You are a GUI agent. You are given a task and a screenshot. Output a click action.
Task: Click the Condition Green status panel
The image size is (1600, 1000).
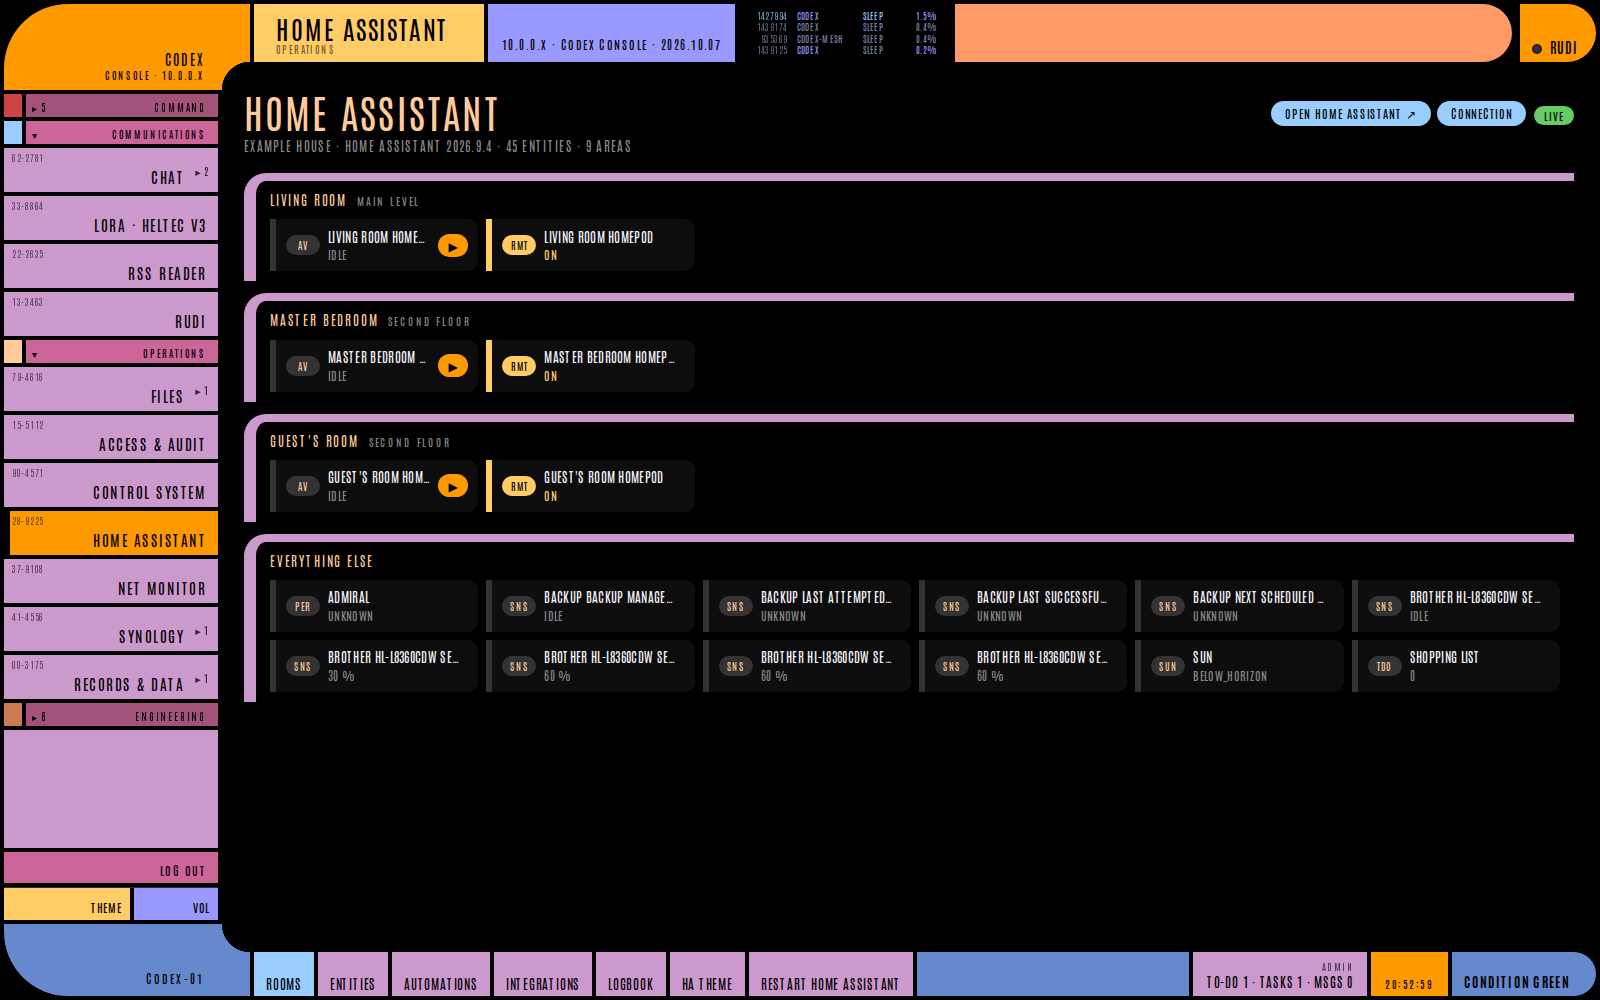pyautogui.click(x=1524, y=974)
